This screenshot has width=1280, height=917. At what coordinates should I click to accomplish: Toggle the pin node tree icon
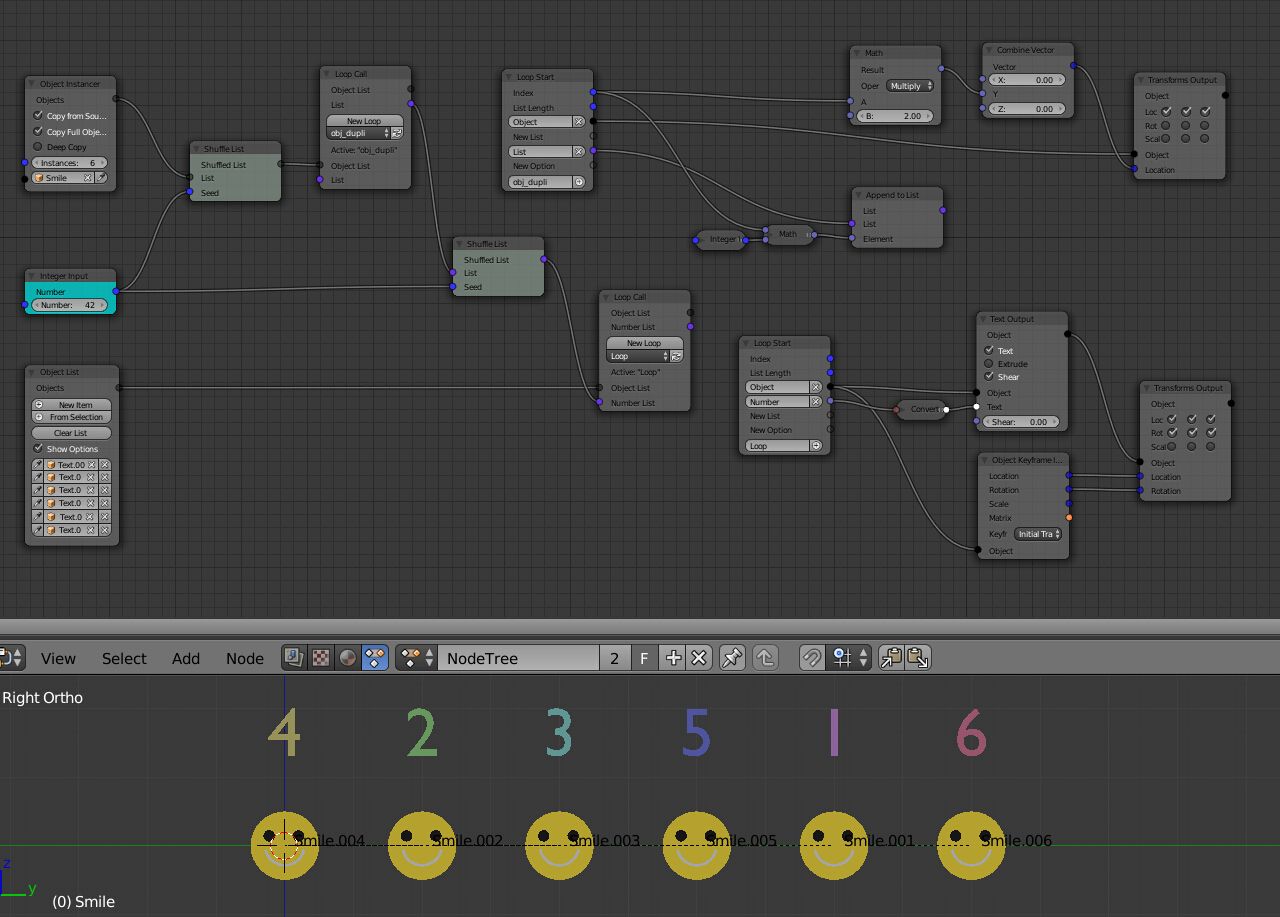tap(732, 658)
